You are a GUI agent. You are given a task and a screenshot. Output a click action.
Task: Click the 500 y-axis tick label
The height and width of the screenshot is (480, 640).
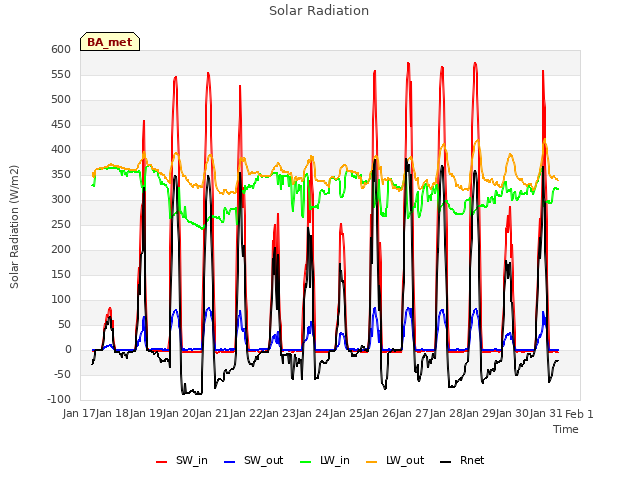[61, 100]
